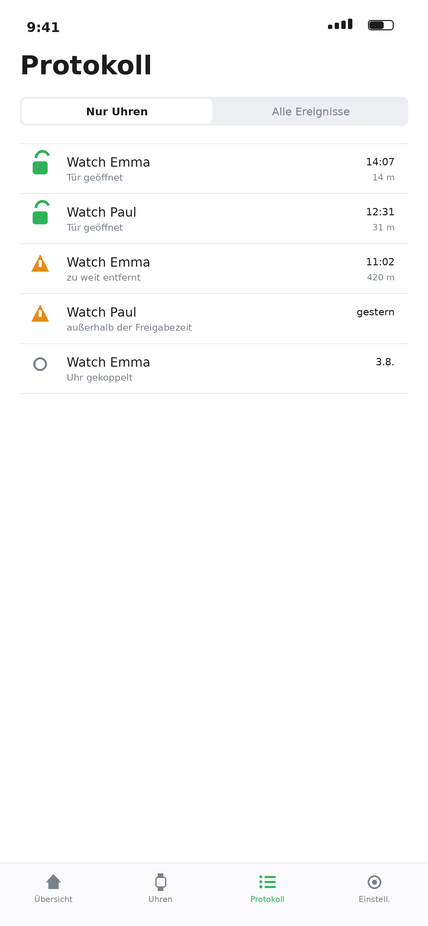Open the entry labeled 'gestern'

214,319
